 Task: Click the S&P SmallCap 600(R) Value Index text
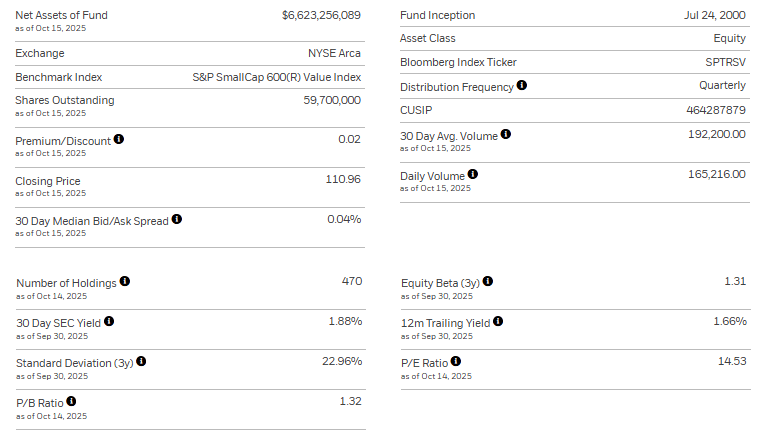[x=276, y=77]
